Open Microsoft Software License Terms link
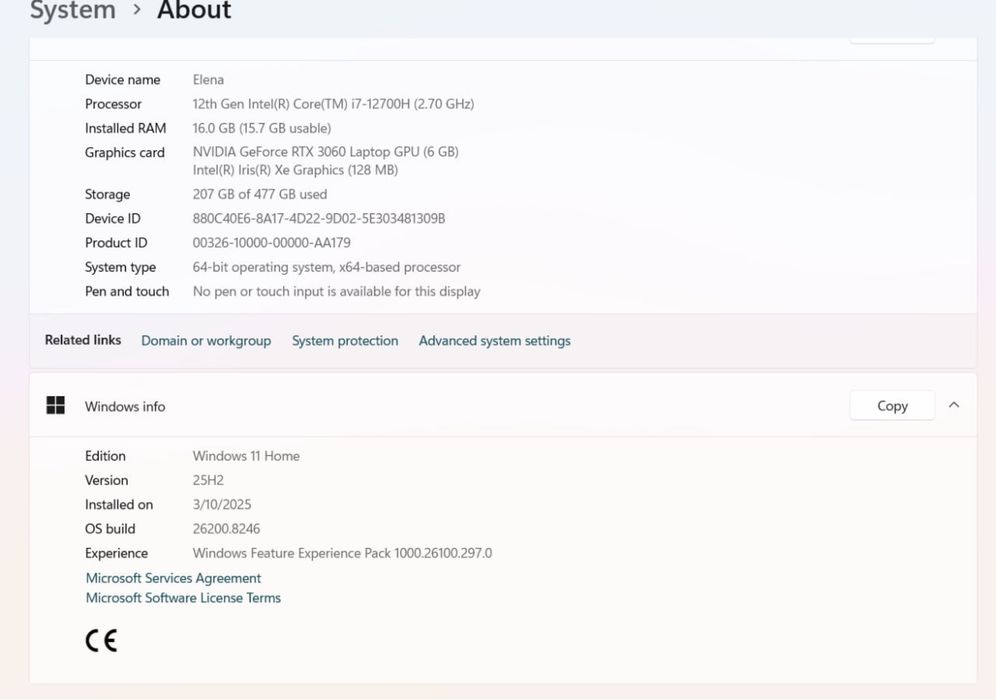 click(183, 598)
